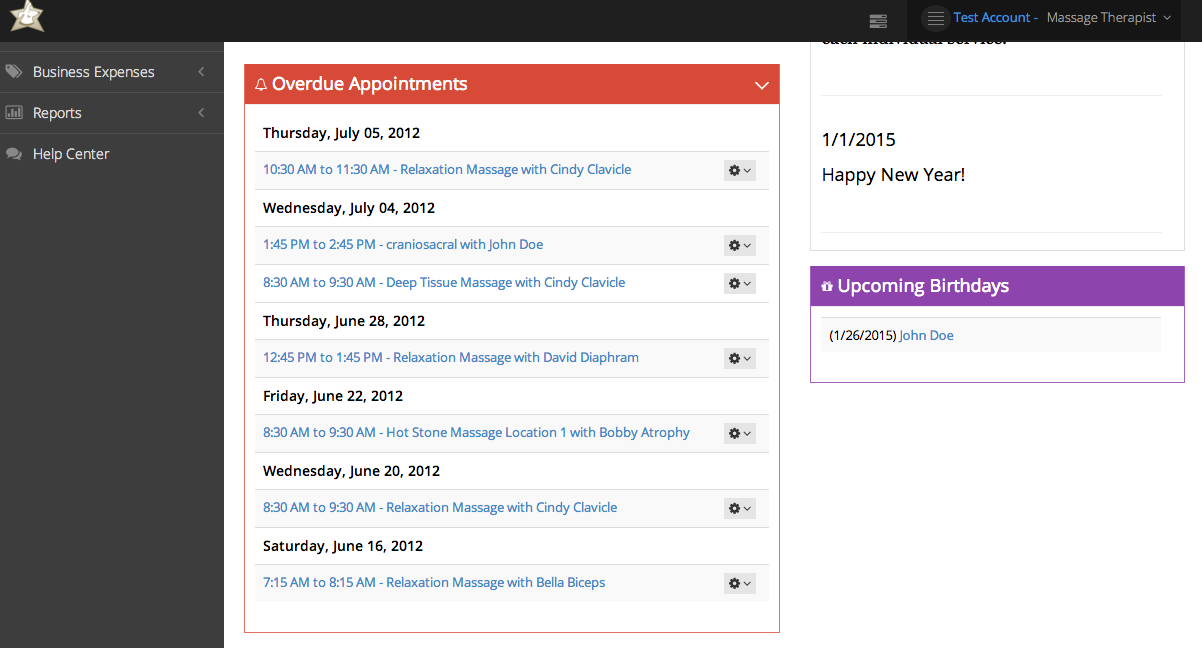Collapse the Overdue Appointments panel chevron
Viewport: 1202px width, 648px height.
tap(762, 85)
